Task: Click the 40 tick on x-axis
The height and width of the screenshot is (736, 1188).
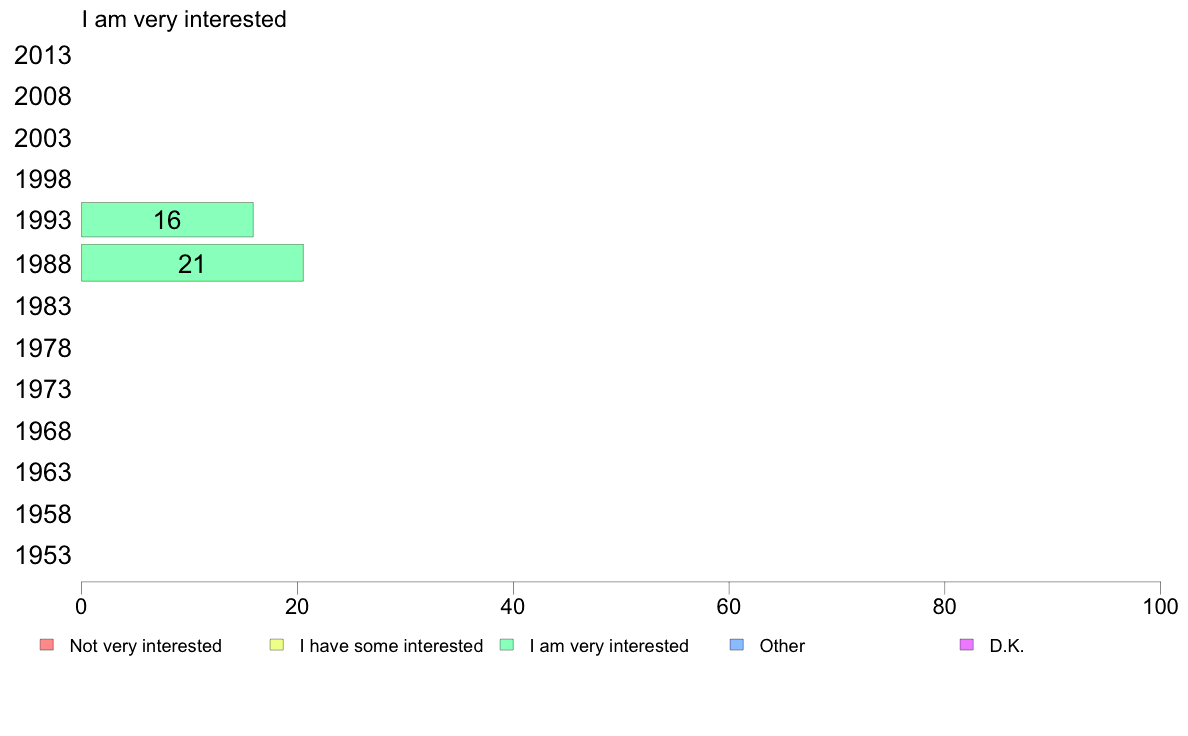Action: click(x=513, y=606)
